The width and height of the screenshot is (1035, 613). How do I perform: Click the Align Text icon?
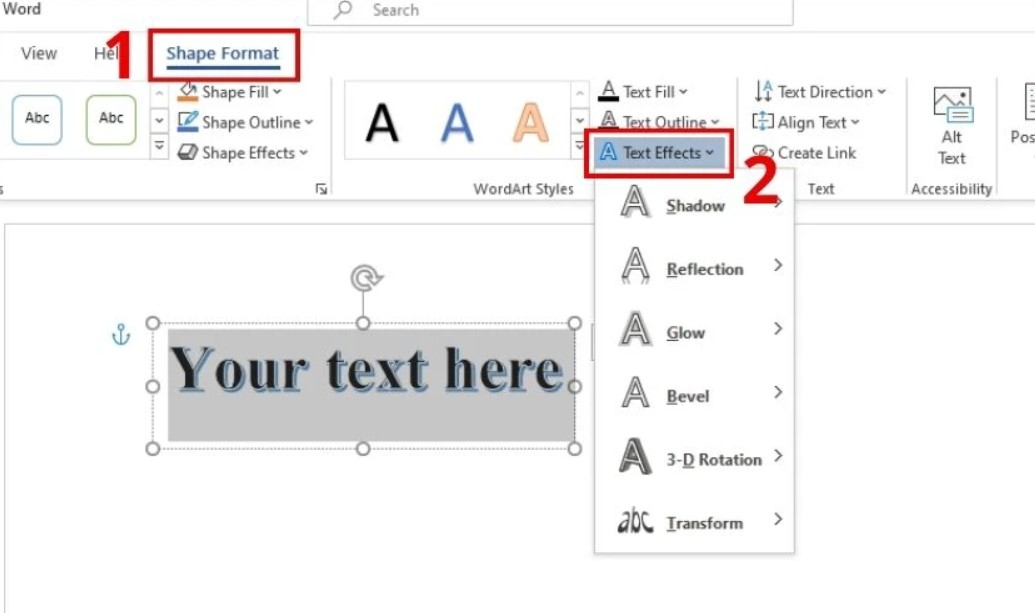763,122
